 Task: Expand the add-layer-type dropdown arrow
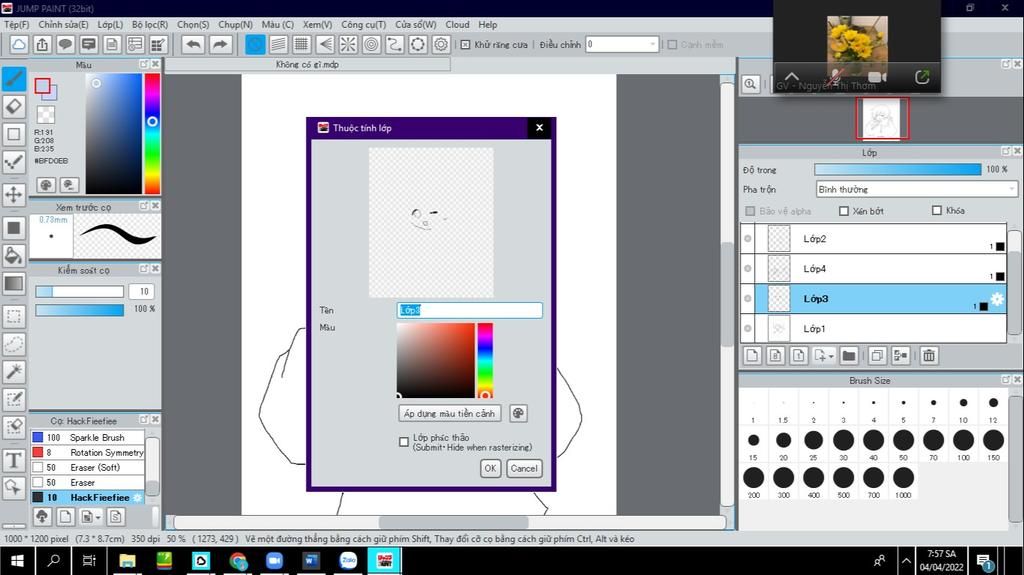(831, 356)
